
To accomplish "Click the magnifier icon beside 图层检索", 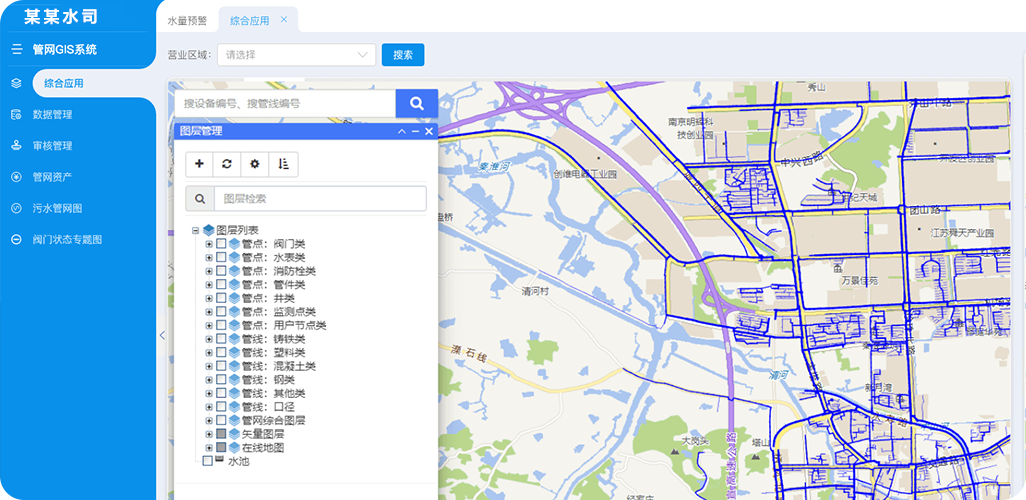I will (200, 198).
